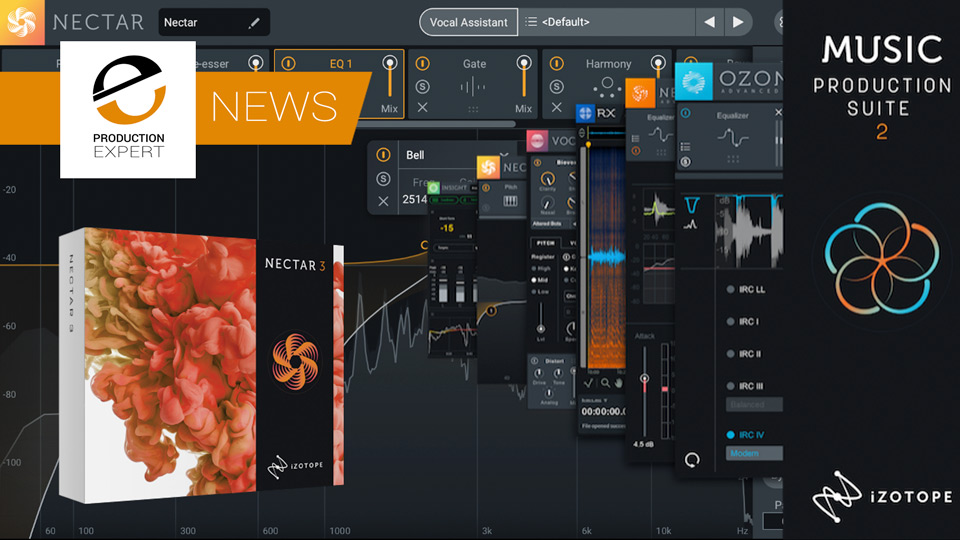Toggle the Neutron Equalizer power button
This screenshot has width=960, height=540.
click(636, 151)
